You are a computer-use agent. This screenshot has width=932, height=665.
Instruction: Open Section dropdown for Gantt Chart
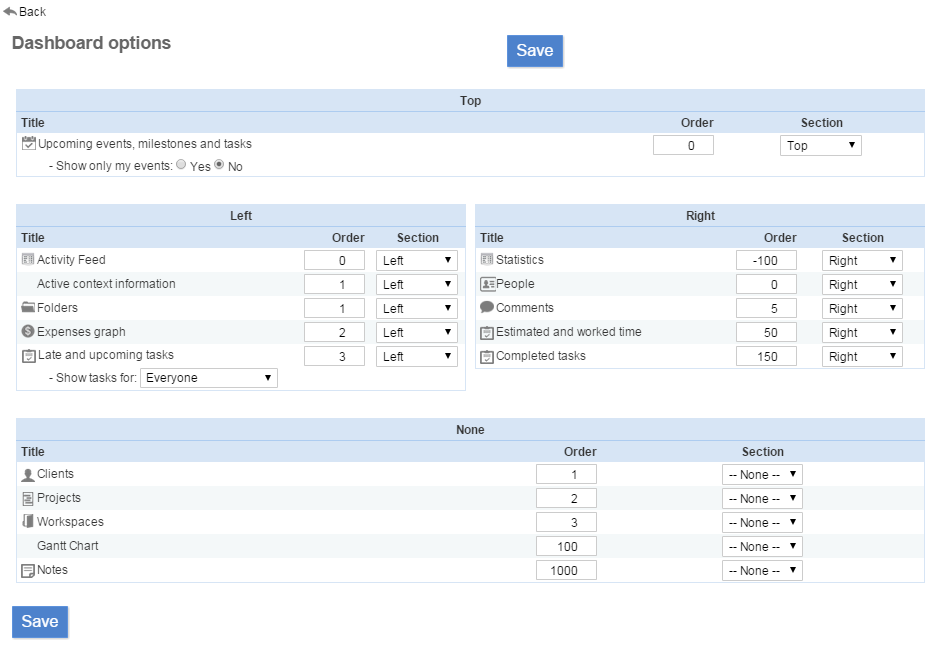[x=761, y=547]
